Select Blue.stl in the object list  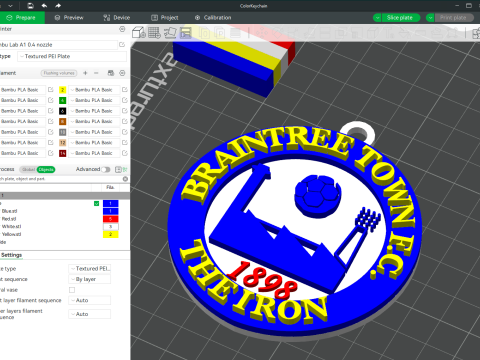9,211
